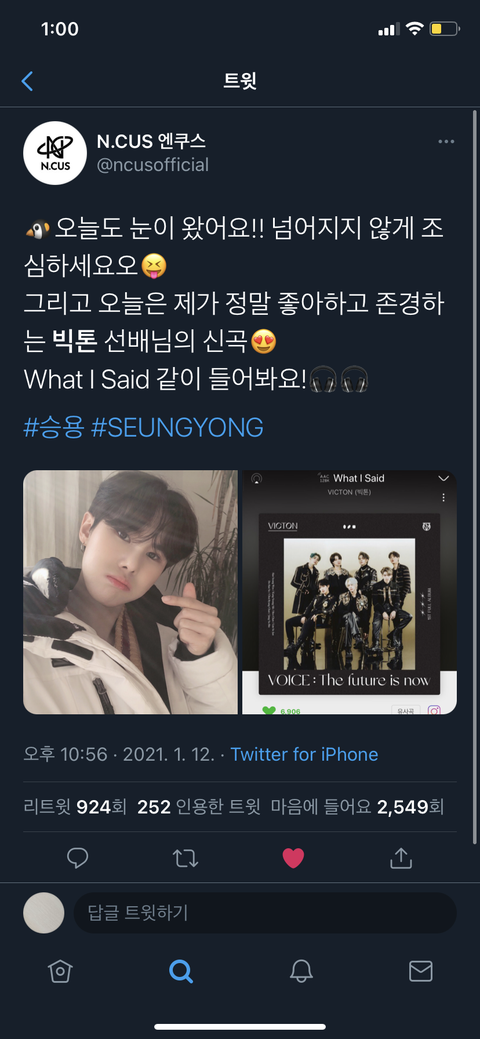Open the Home tab in bottom bar

tap(60, 971)
